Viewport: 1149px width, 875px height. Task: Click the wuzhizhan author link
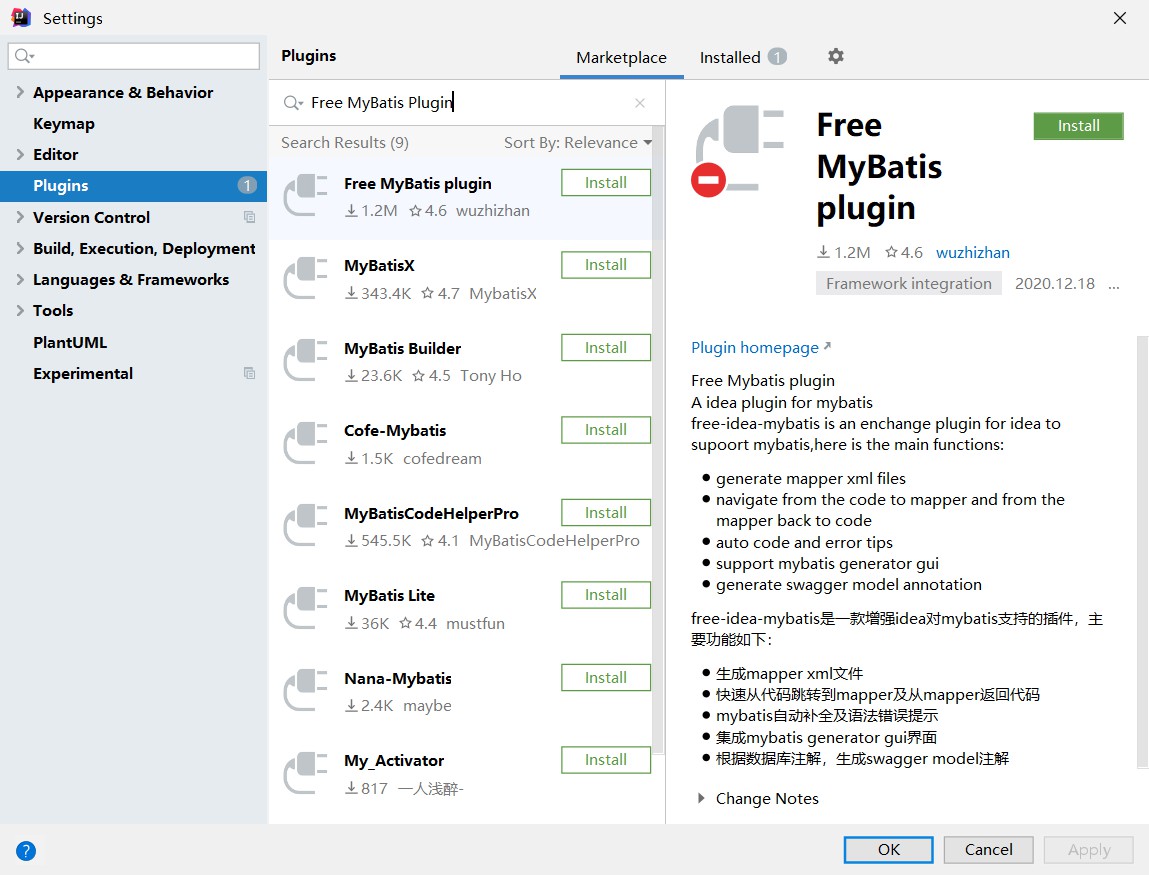tap(972, 253)
